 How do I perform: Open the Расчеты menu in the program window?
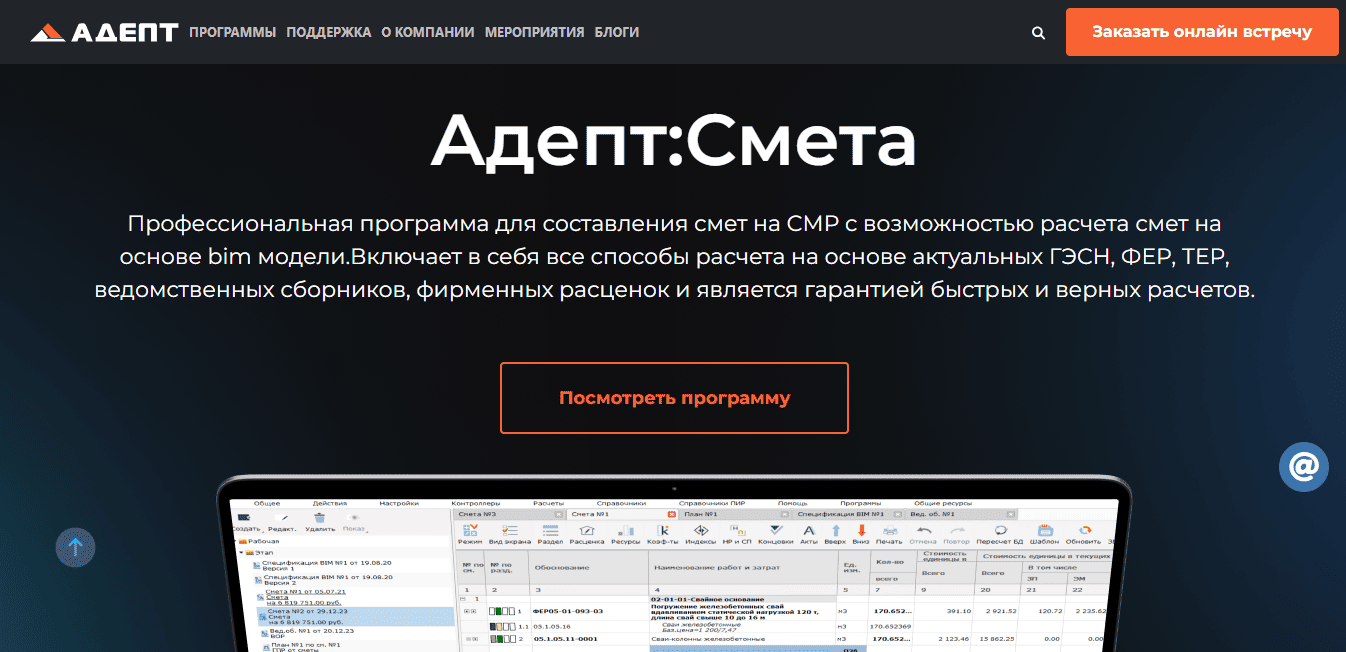click(548, 503)
